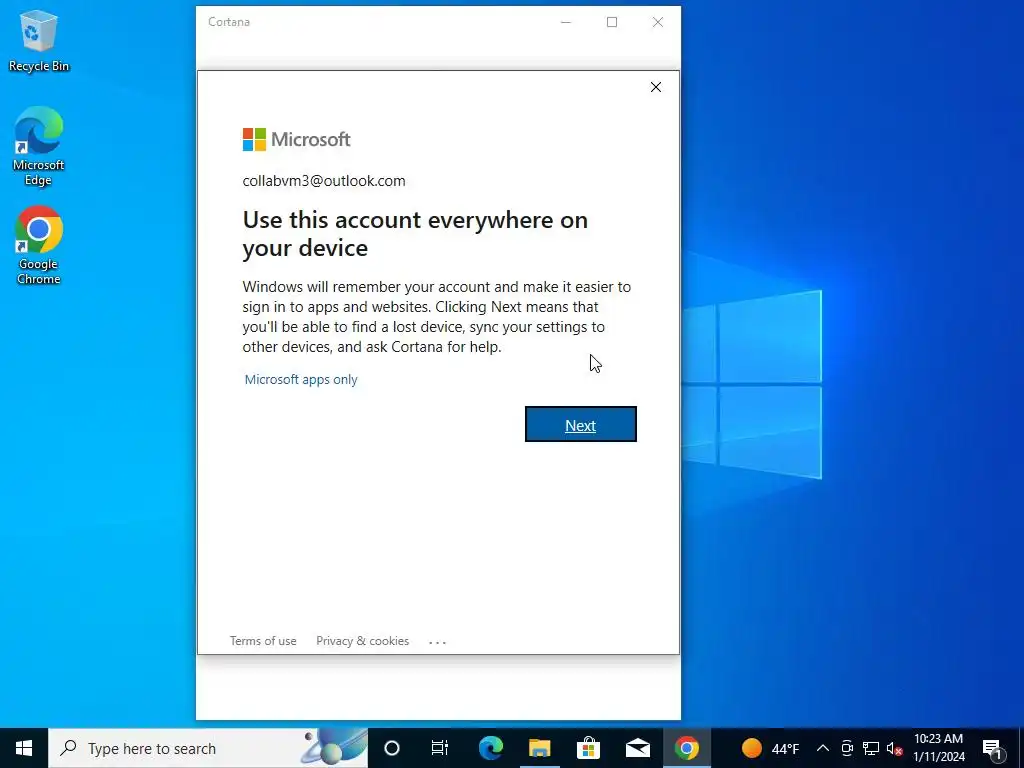This screenshot has height=768, width=1024.
Task: Minimize the Cortana window
Action: tap(566, 22)
